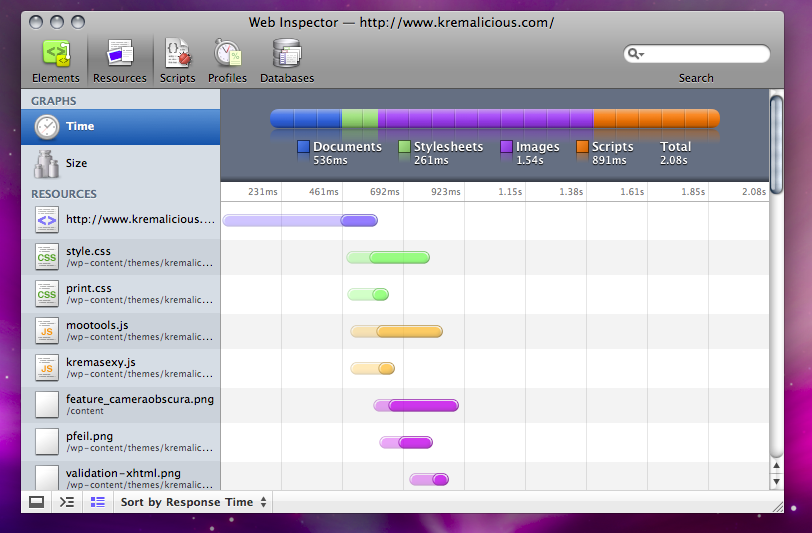Click the mootools.js orange timeline bar

(x=397, y=332)
